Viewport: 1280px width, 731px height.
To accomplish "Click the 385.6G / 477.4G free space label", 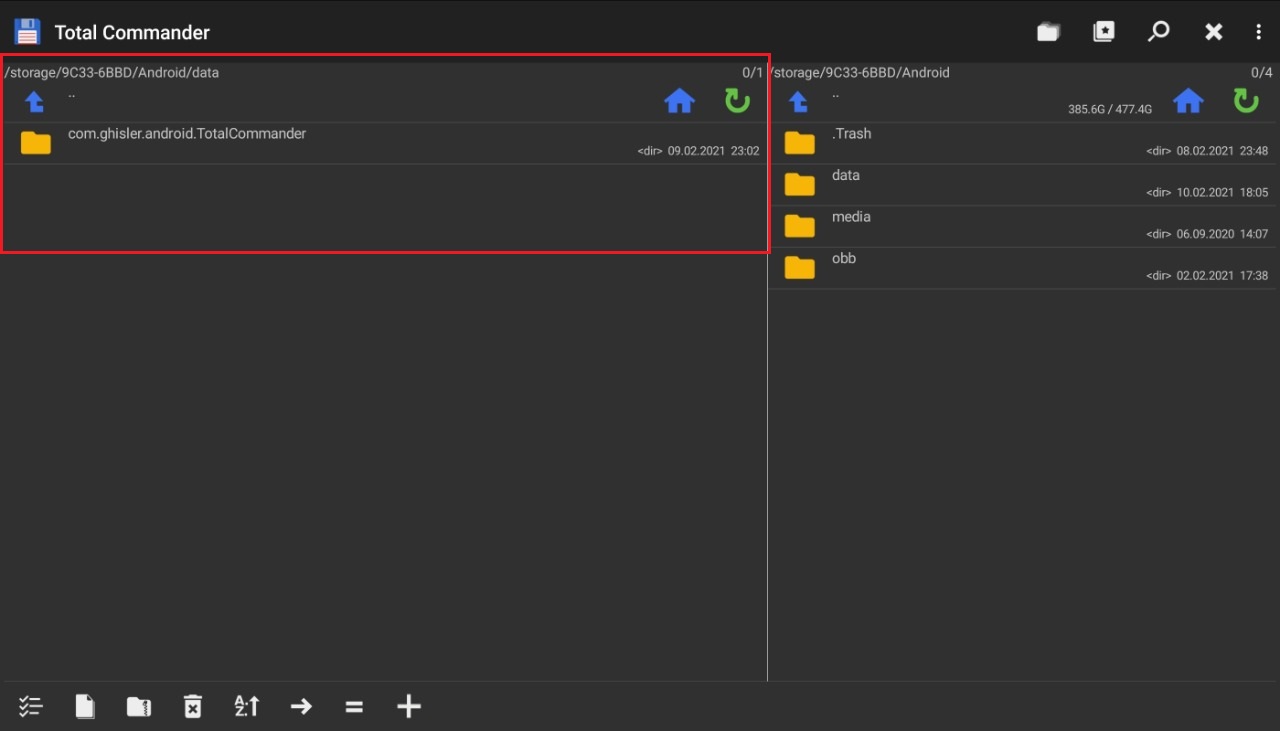I will [1110, 109].
